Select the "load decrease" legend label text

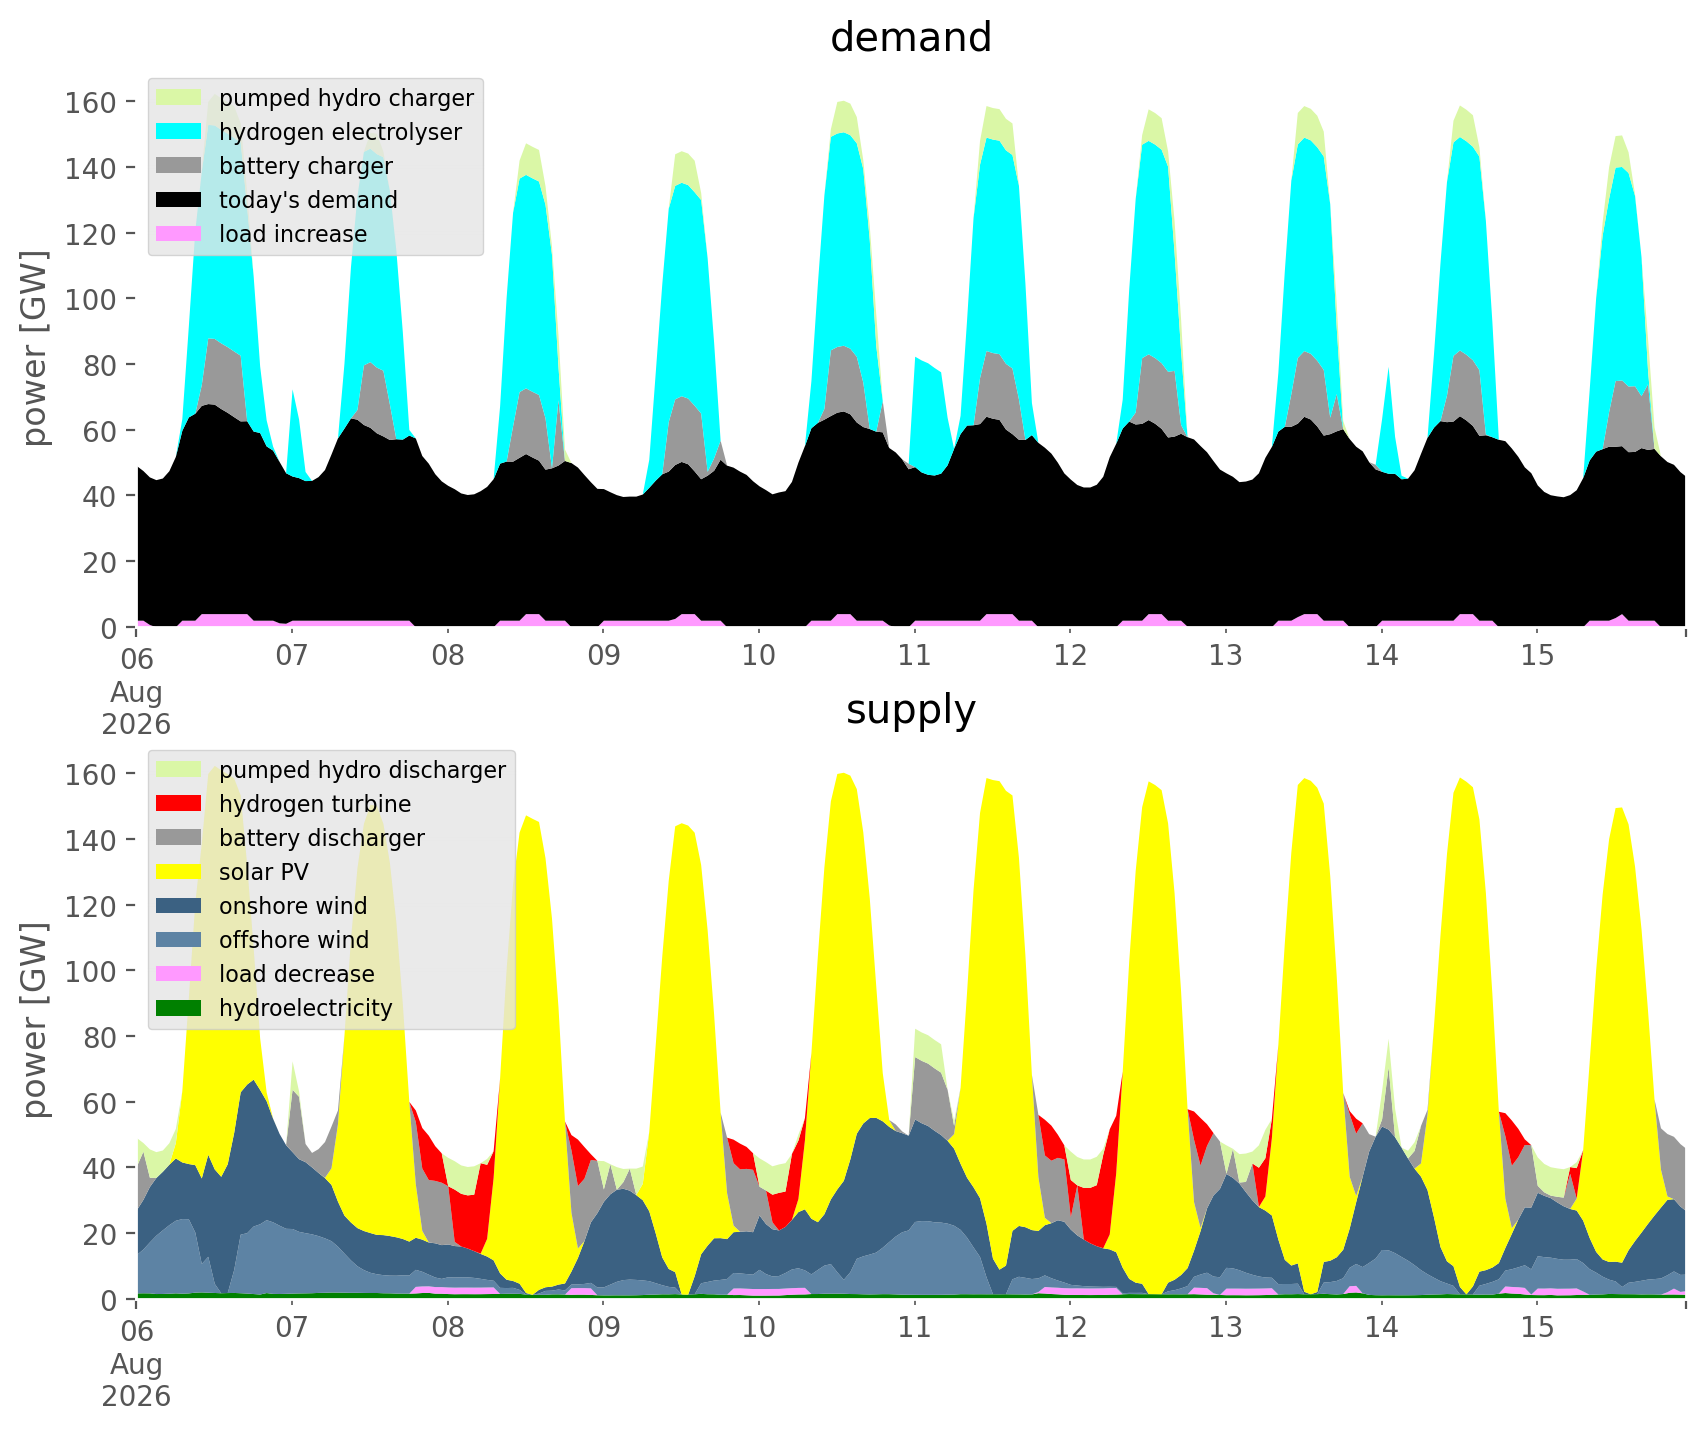coord(297,974)
